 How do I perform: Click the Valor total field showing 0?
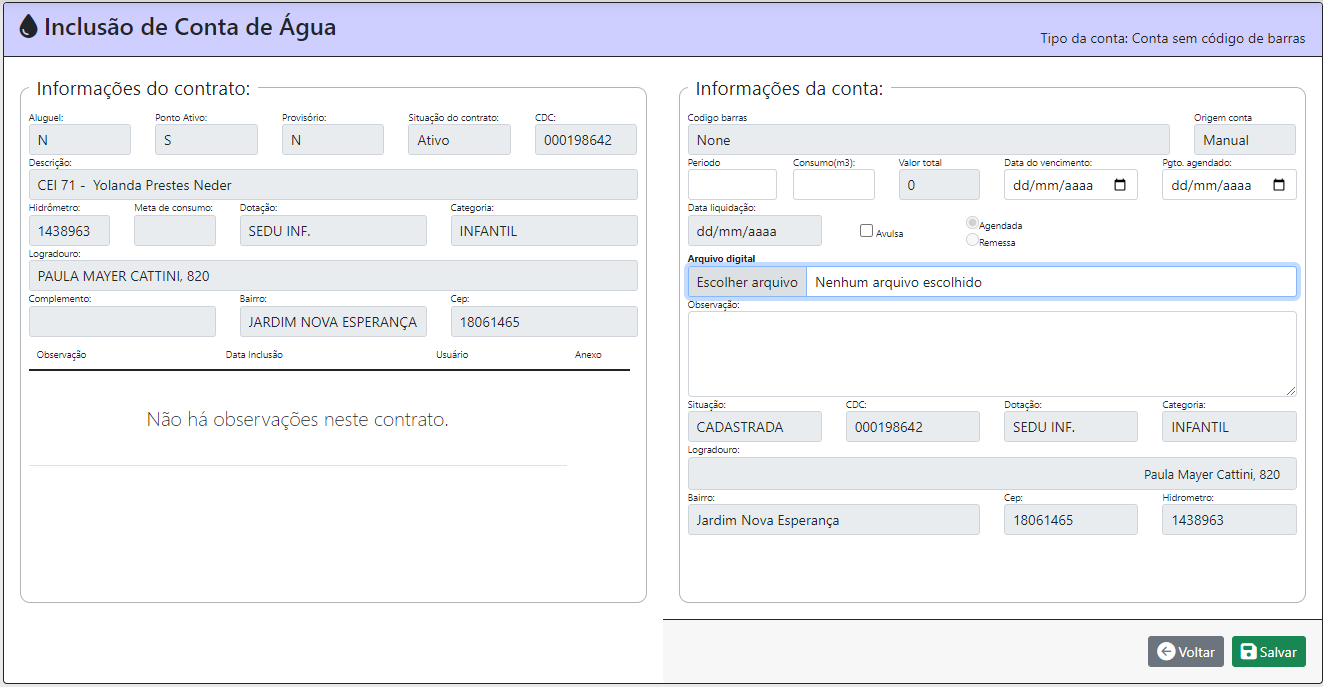(939, 185)
